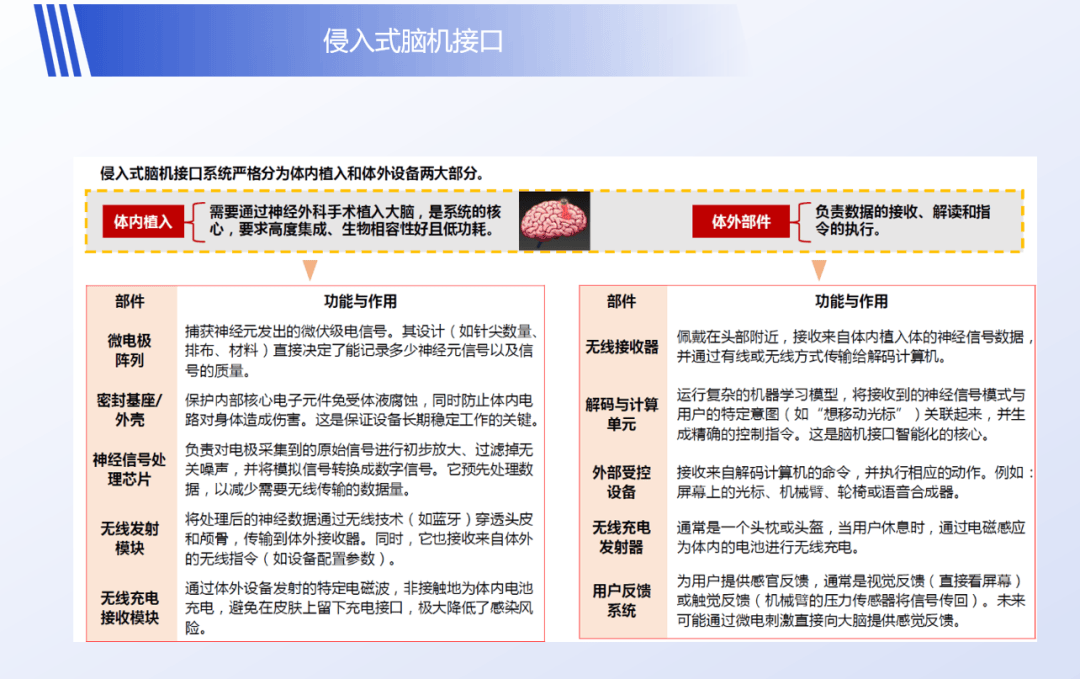
Task: Click description 接收来自解码计算机的命令
Action: [x=854, y=482]
